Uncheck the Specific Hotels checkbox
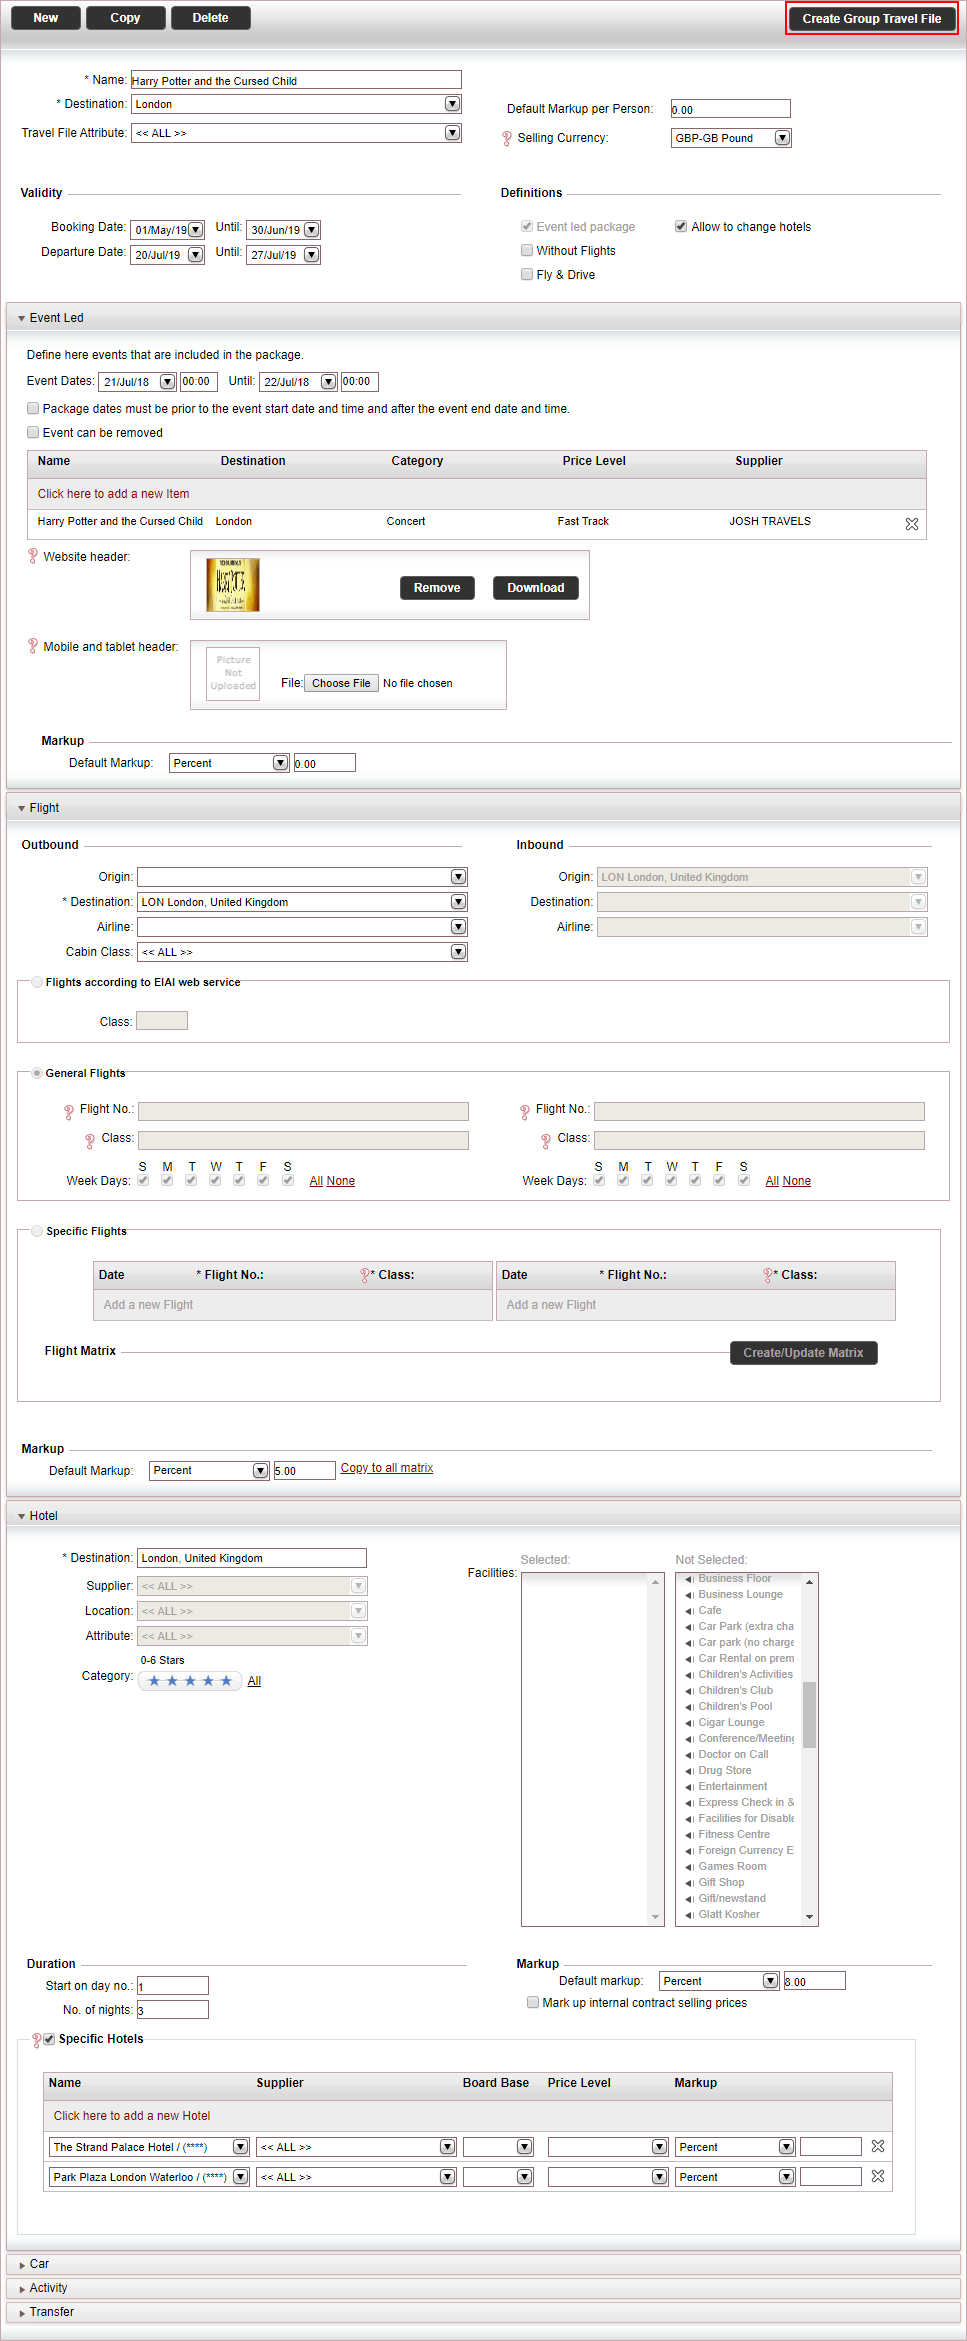 point(49,2039)
